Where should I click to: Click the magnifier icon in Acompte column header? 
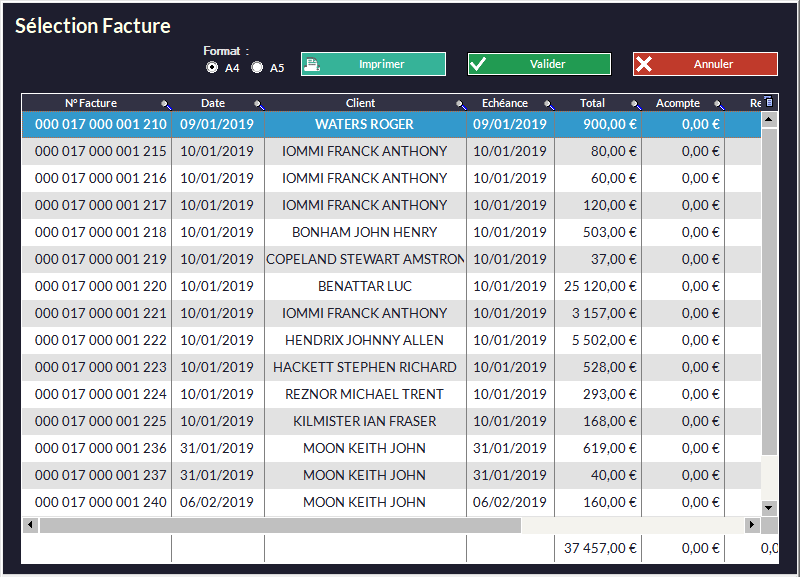click(x=718, y=104)
